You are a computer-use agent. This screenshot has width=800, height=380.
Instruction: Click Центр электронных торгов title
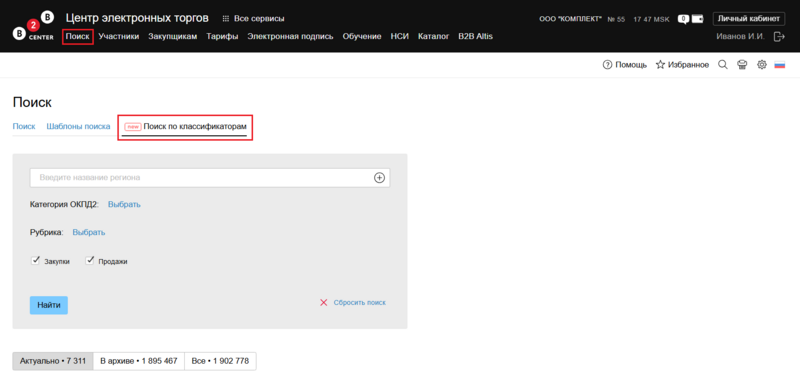pos(137,18)
